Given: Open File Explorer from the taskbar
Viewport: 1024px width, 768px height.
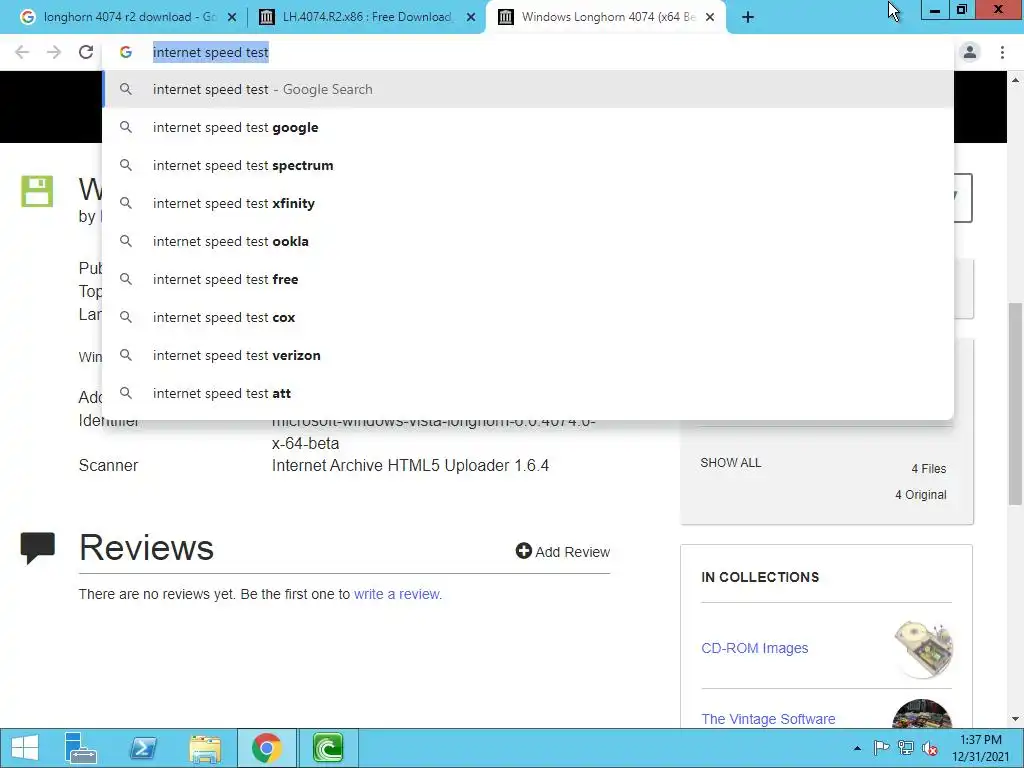Looking at the screenshot, I should 204,748.
